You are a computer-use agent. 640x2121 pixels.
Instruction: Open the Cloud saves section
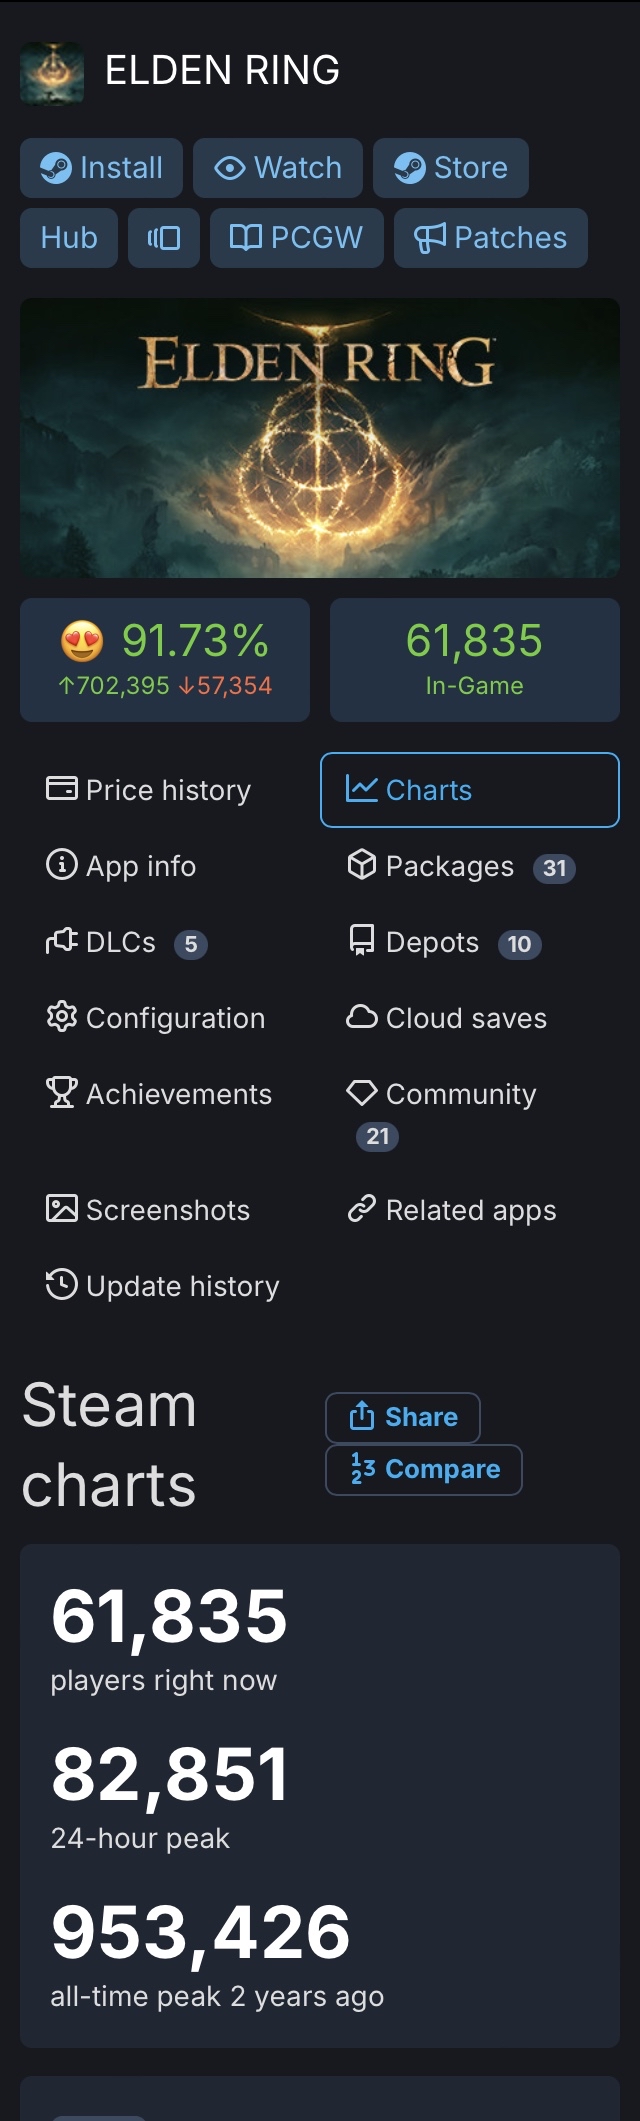[x=447, y=1018]
